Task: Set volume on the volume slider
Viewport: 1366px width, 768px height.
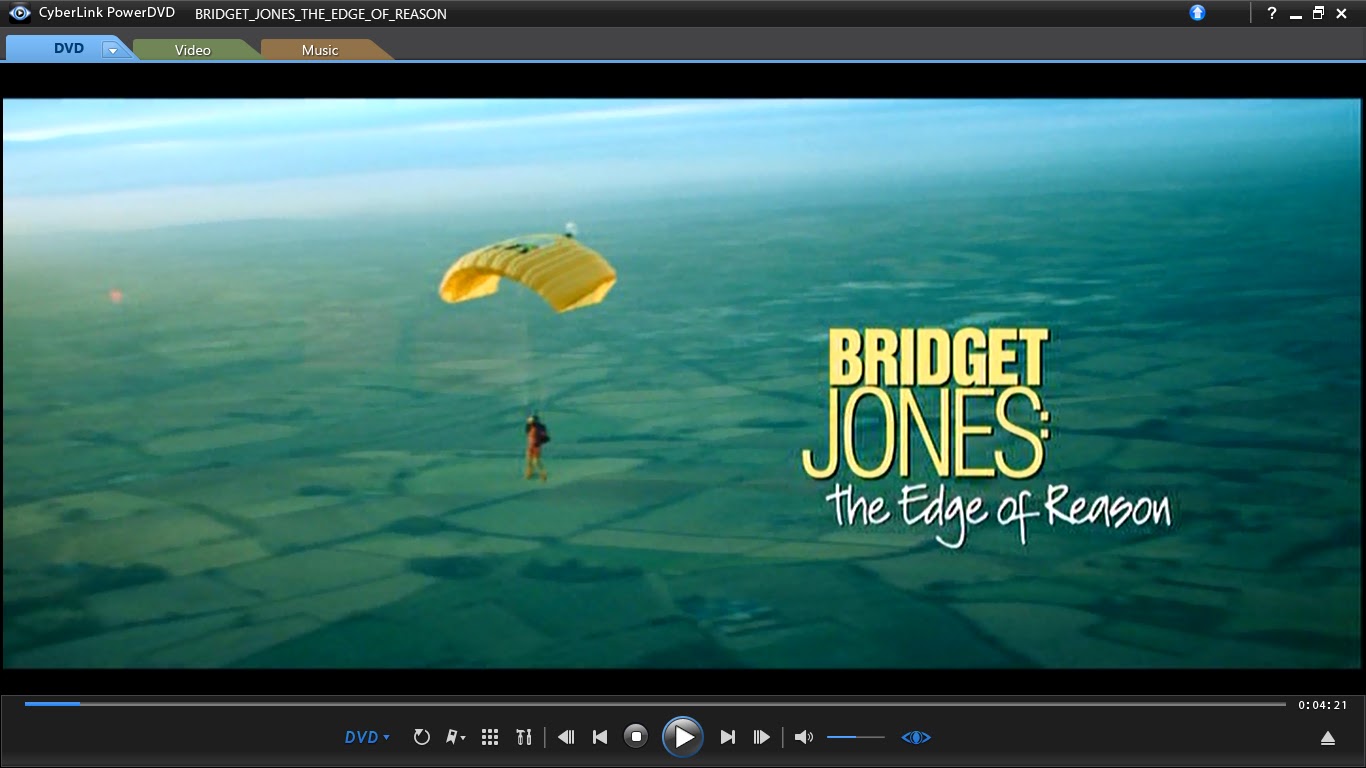Action: click(x=856, y=737)
